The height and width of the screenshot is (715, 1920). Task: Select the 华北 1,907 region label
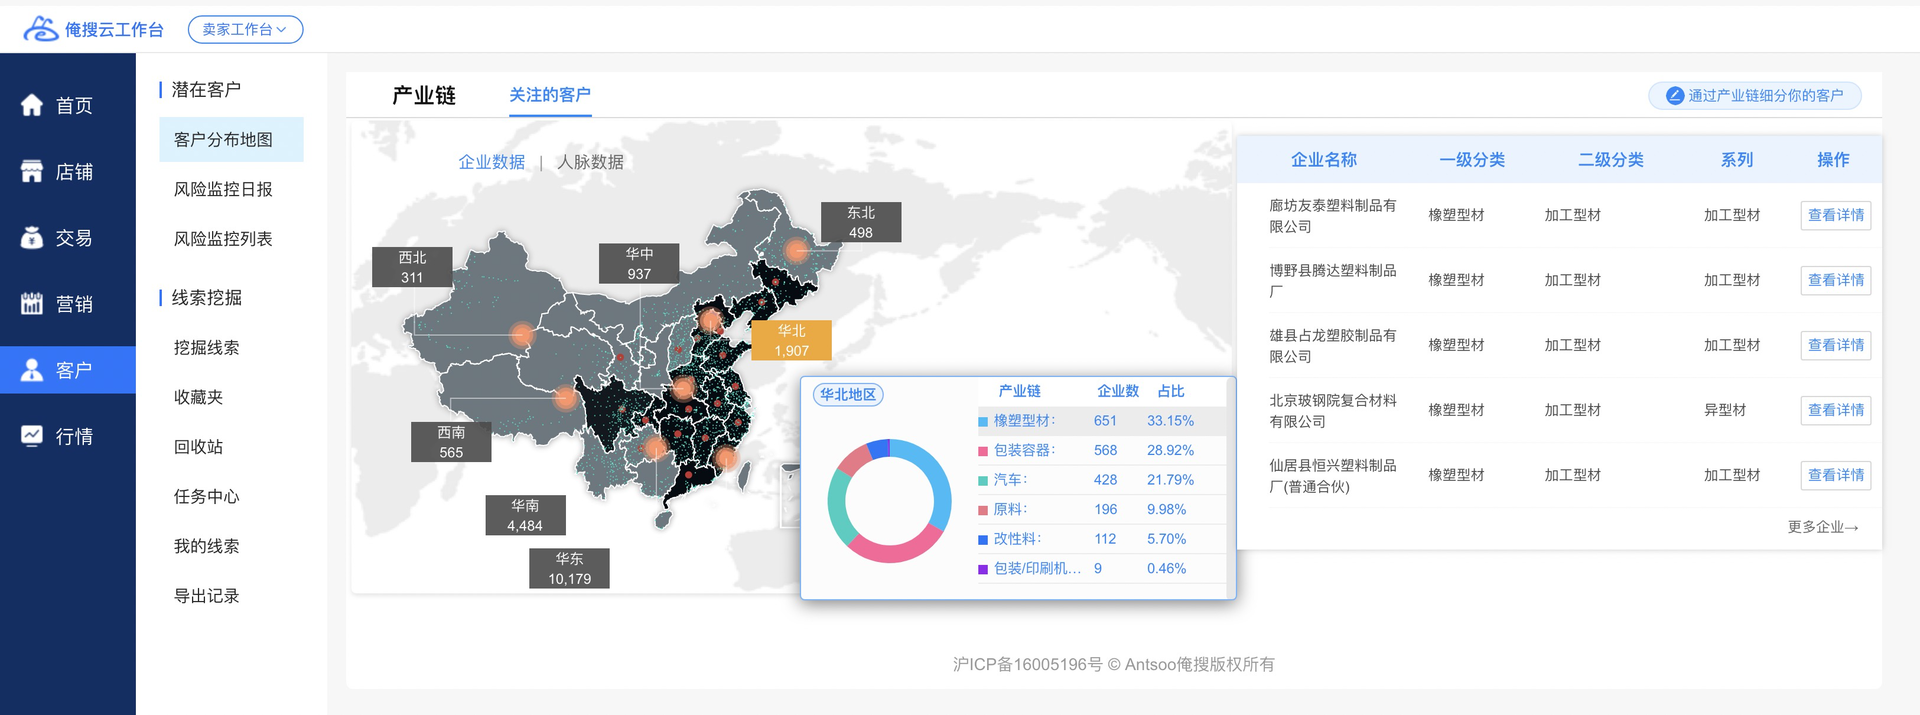[x=791, y=340]
